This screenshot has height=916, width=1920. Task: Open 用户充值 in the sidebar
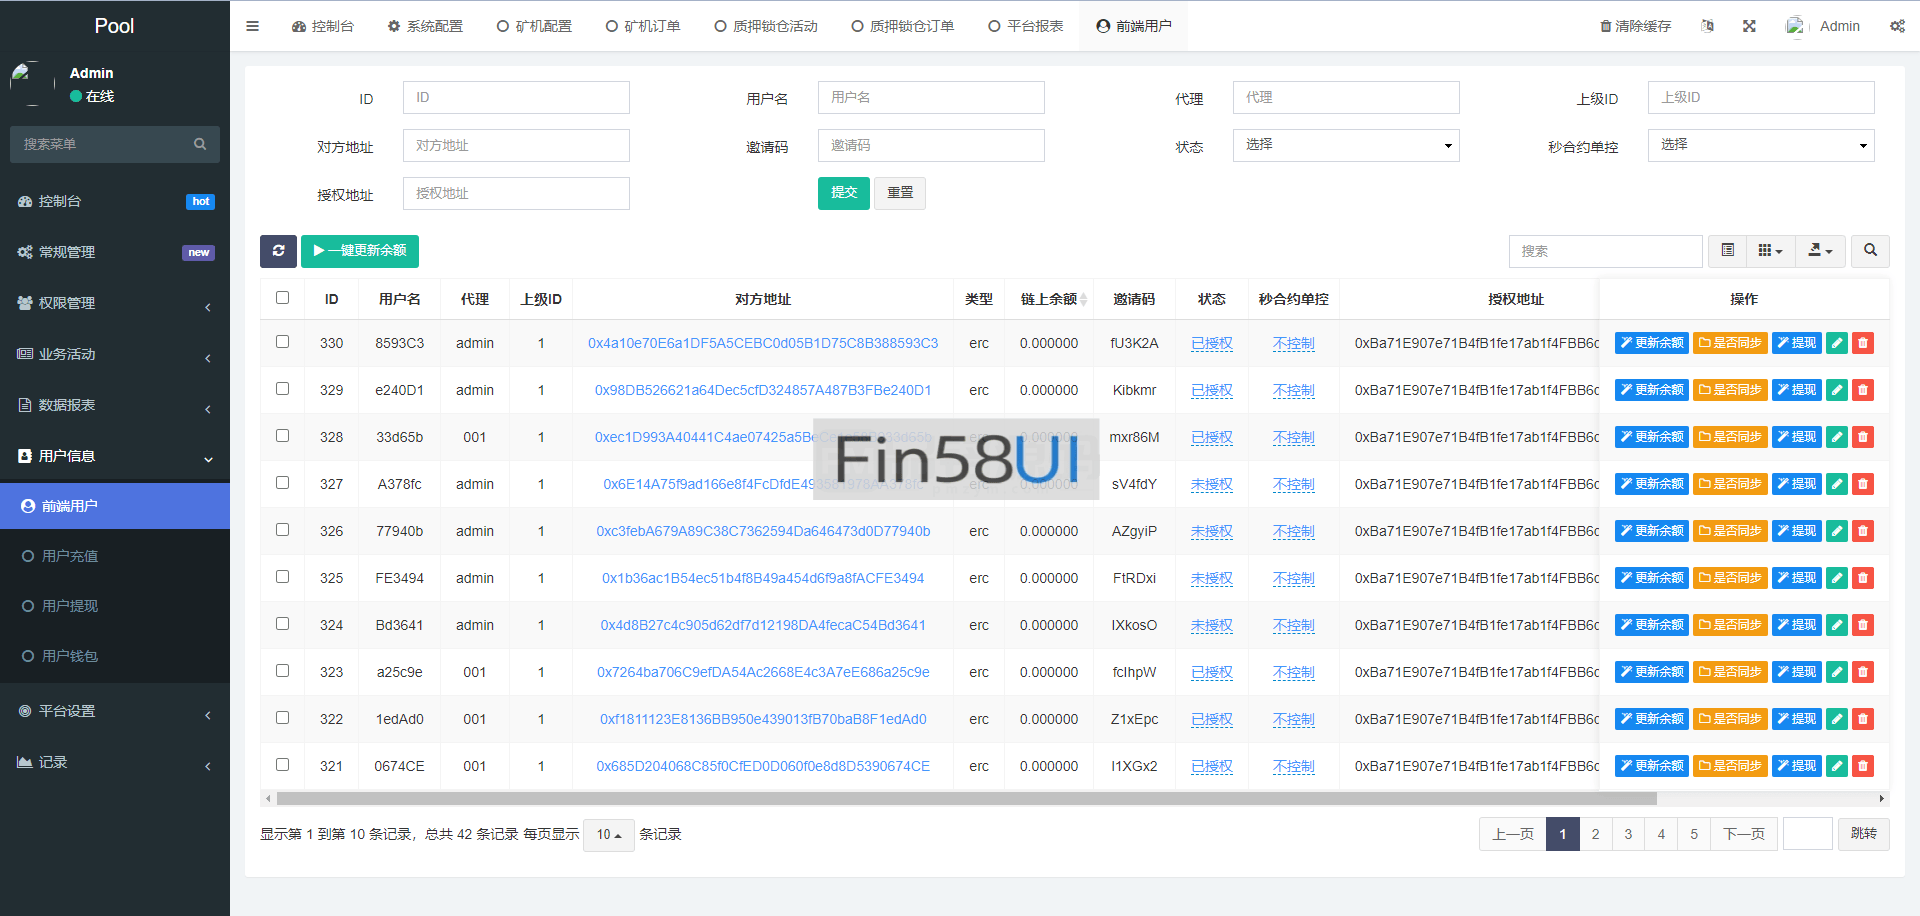(70, 556)
